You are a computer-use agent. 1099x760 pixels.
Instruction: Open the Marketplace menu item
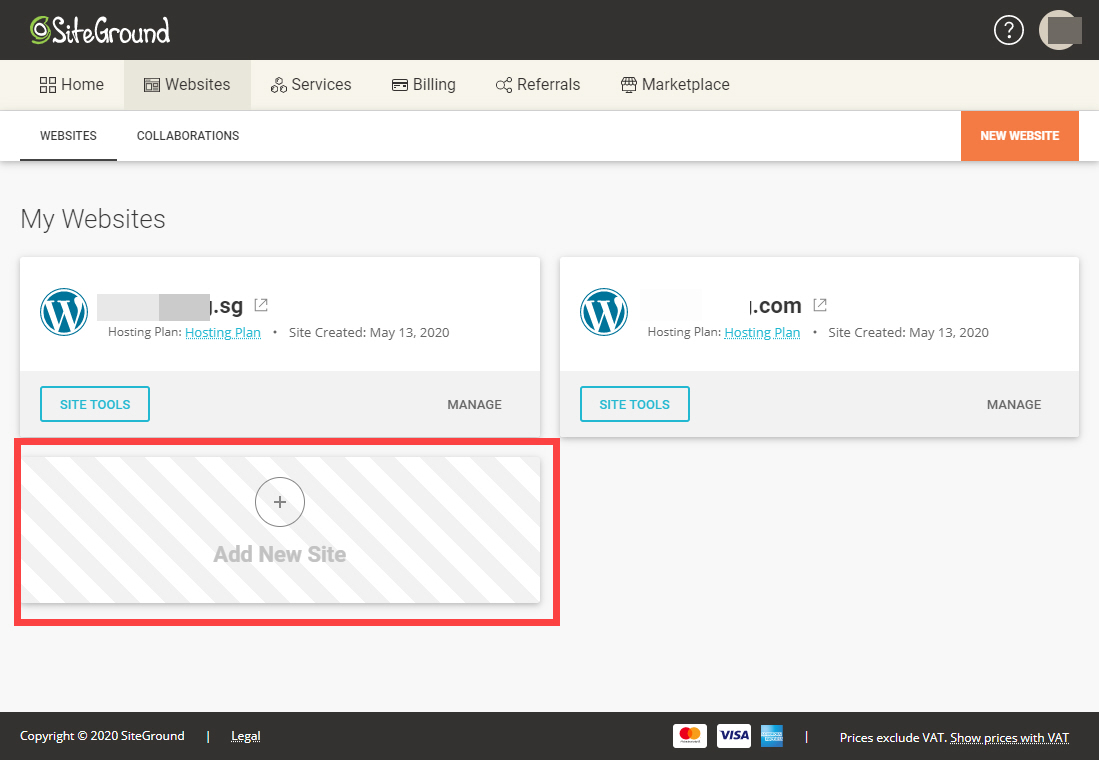(675, 85)
